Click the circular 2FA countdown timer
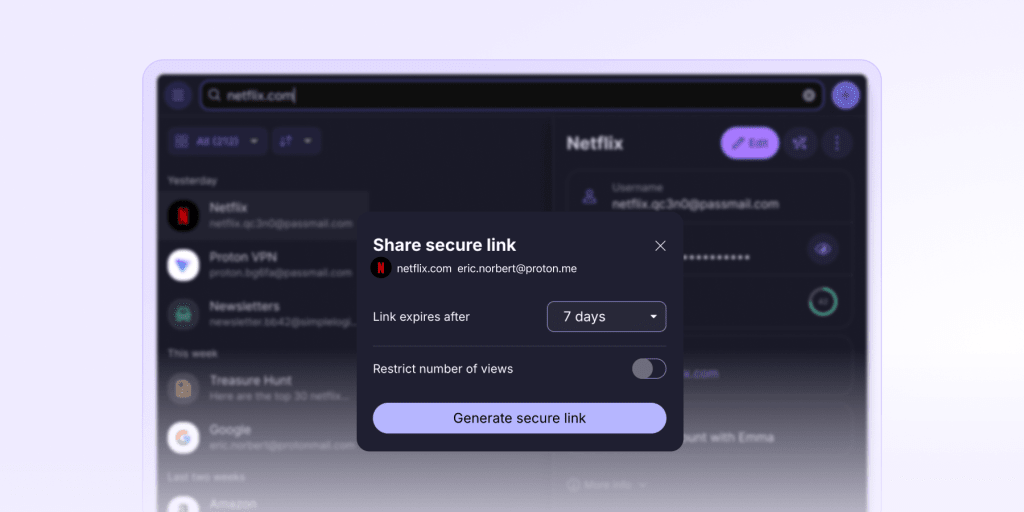Image resolution: width=1024 pixels, height=512 pixels. [x=823, y=302]
